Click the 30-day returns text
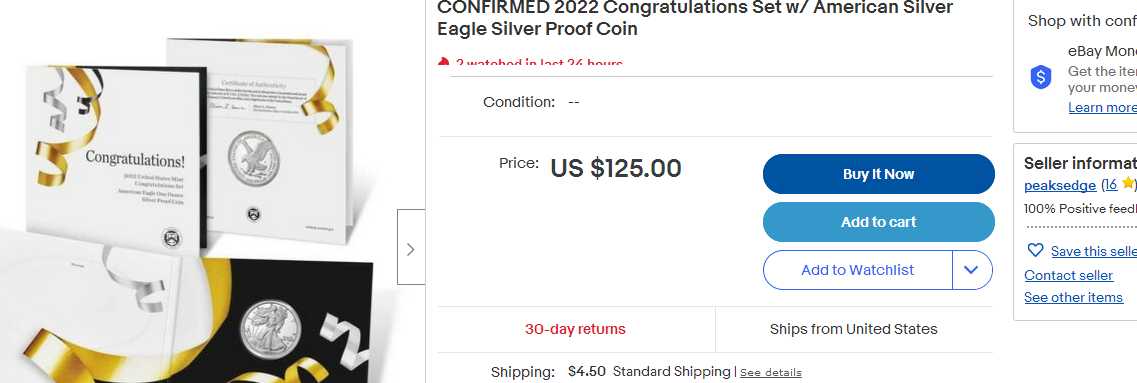Viewport: 1137px width, 383px height. 575,329
